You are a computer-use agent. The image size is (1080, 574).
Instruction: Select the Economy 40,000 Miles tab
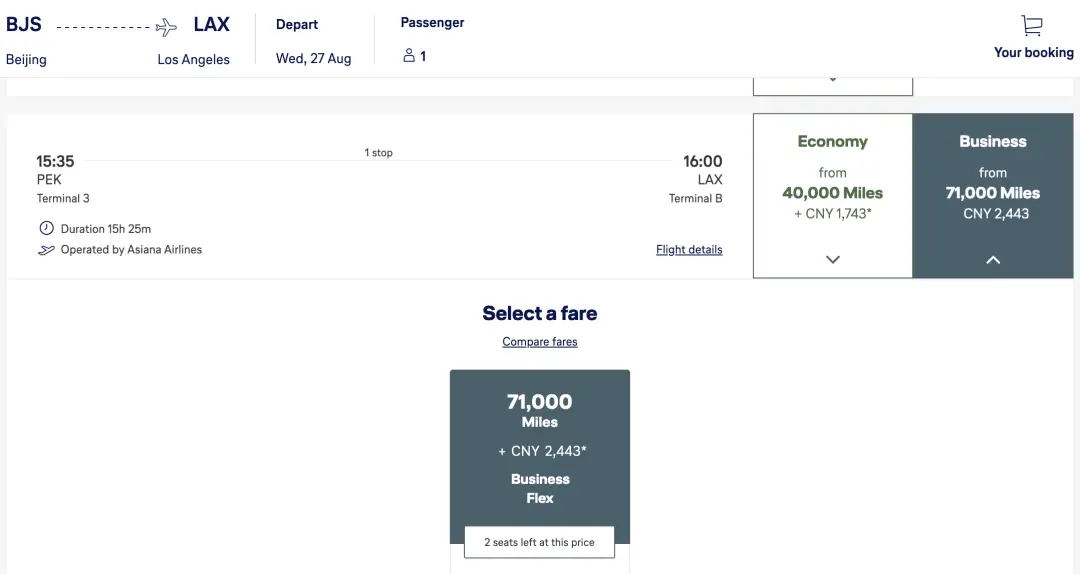tap(832, 192)
